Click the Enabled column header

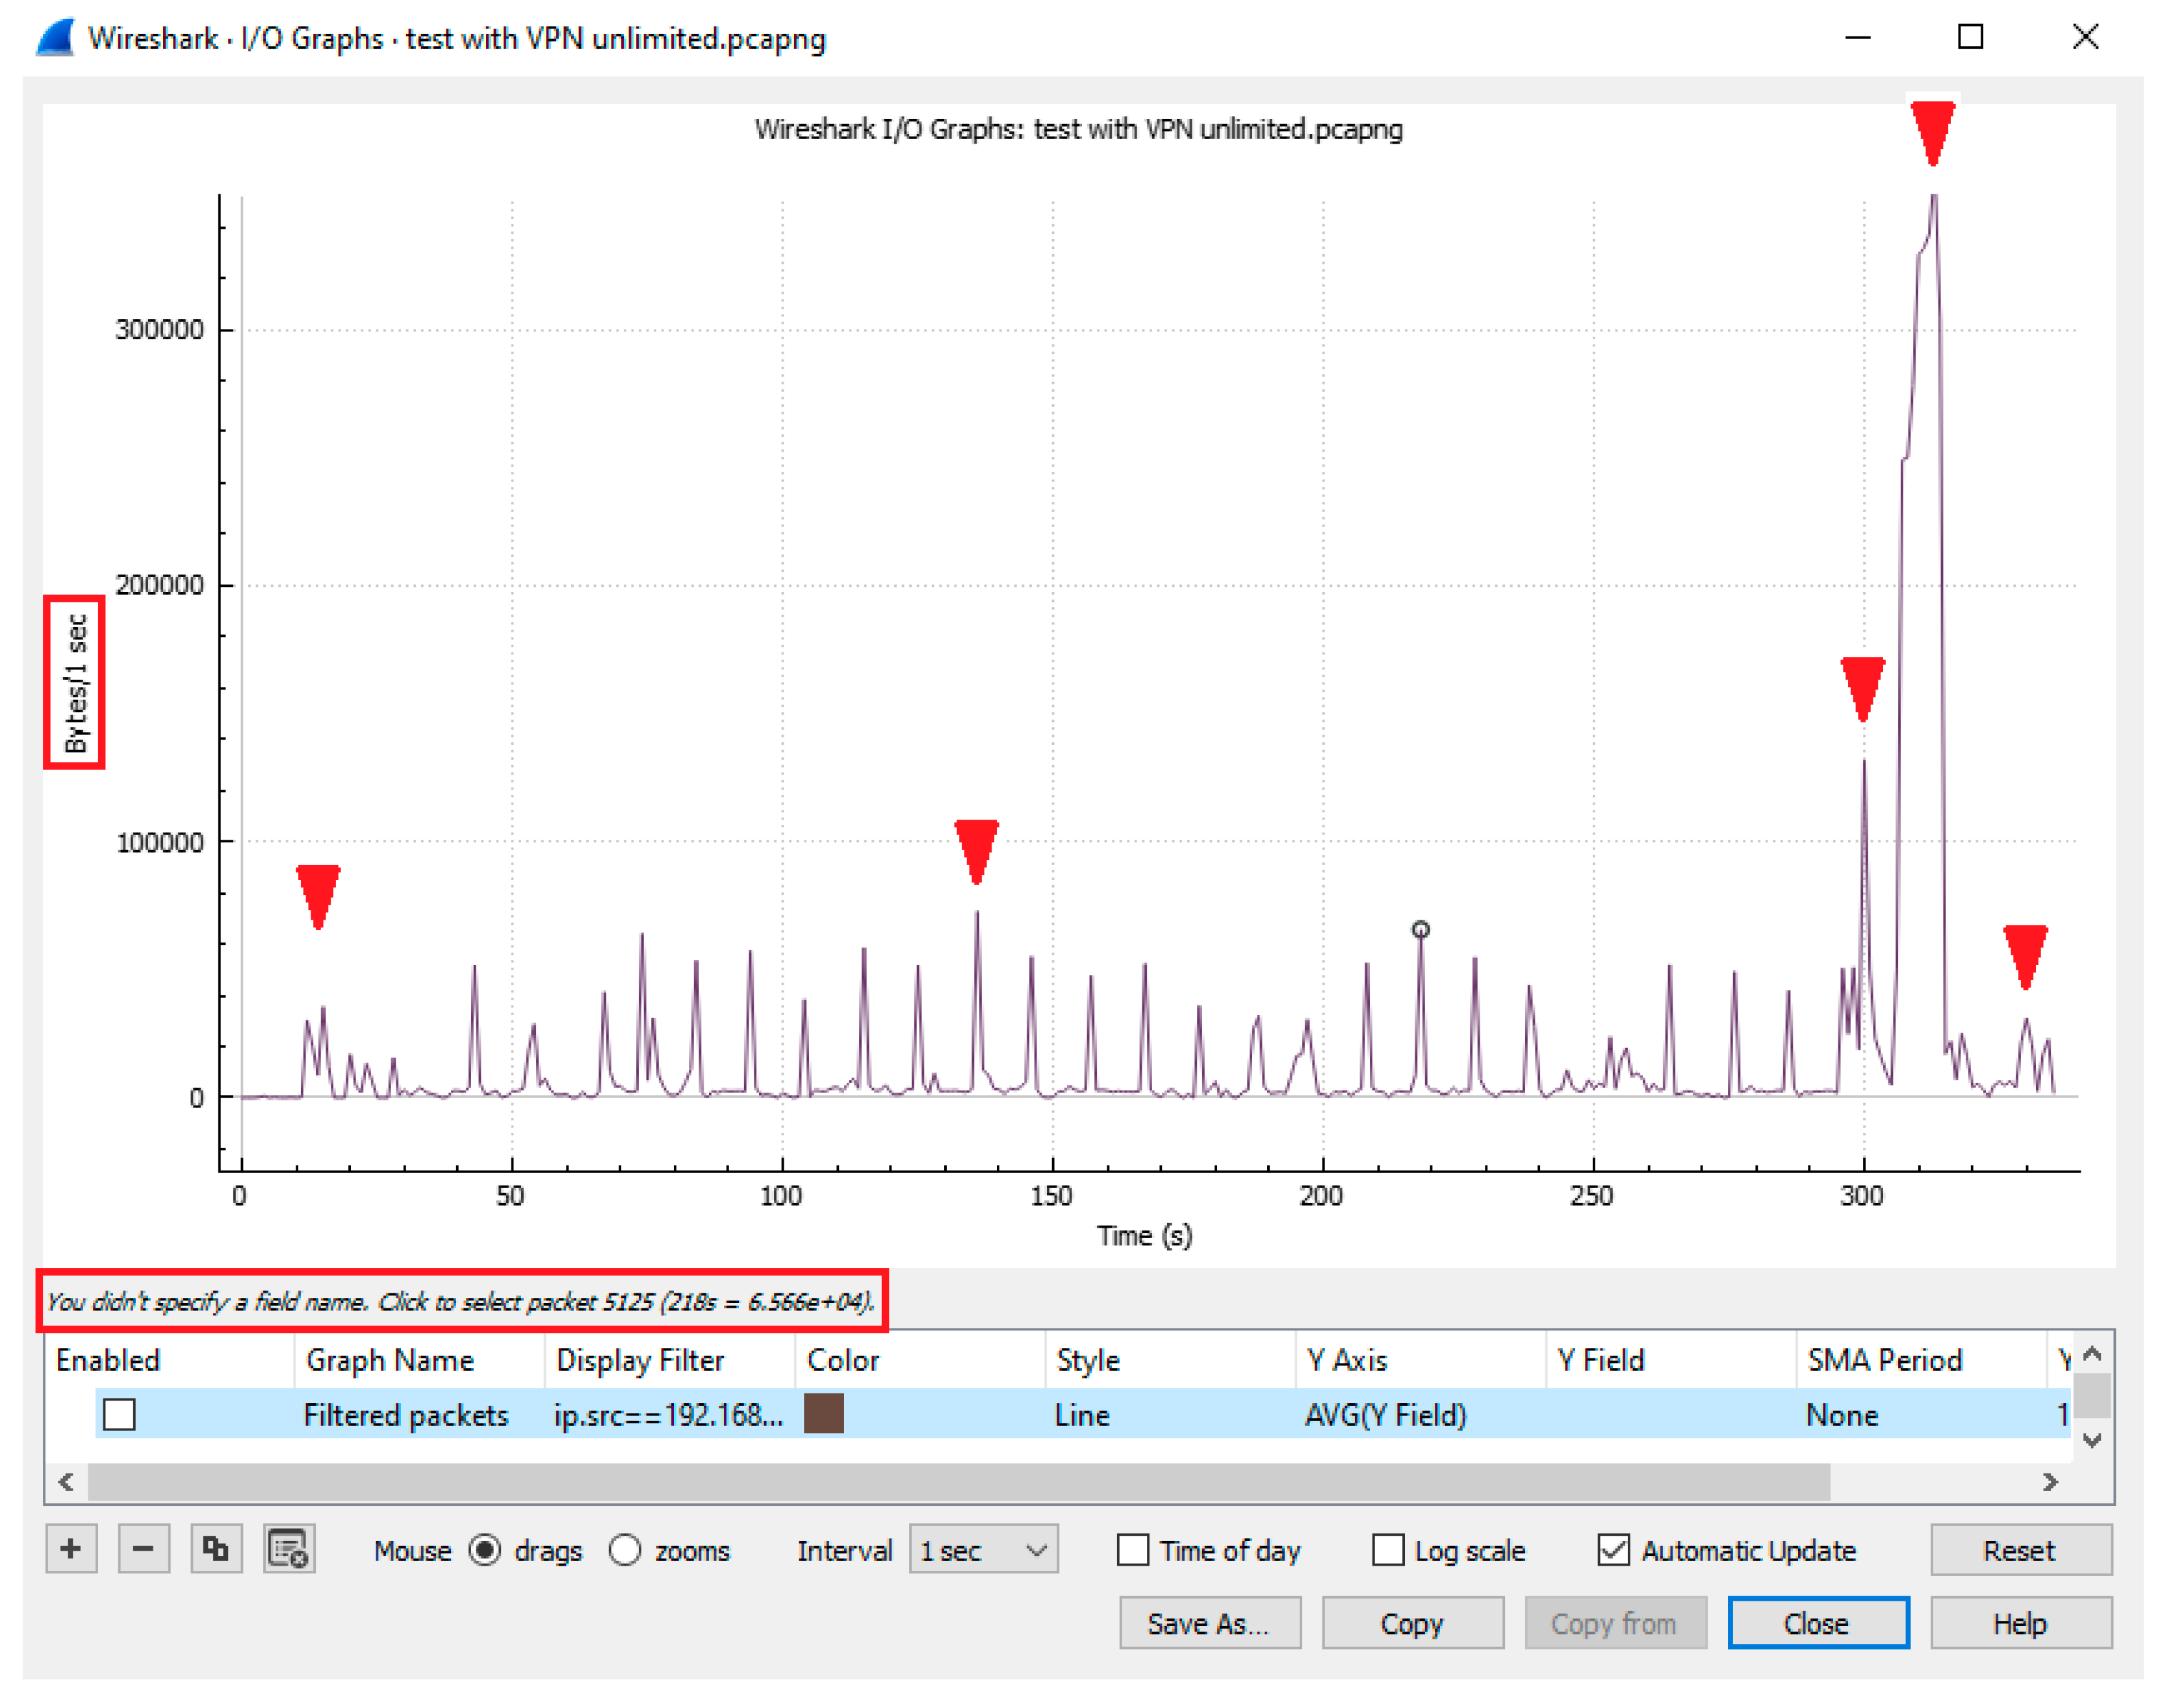[x=170, y=1360]
